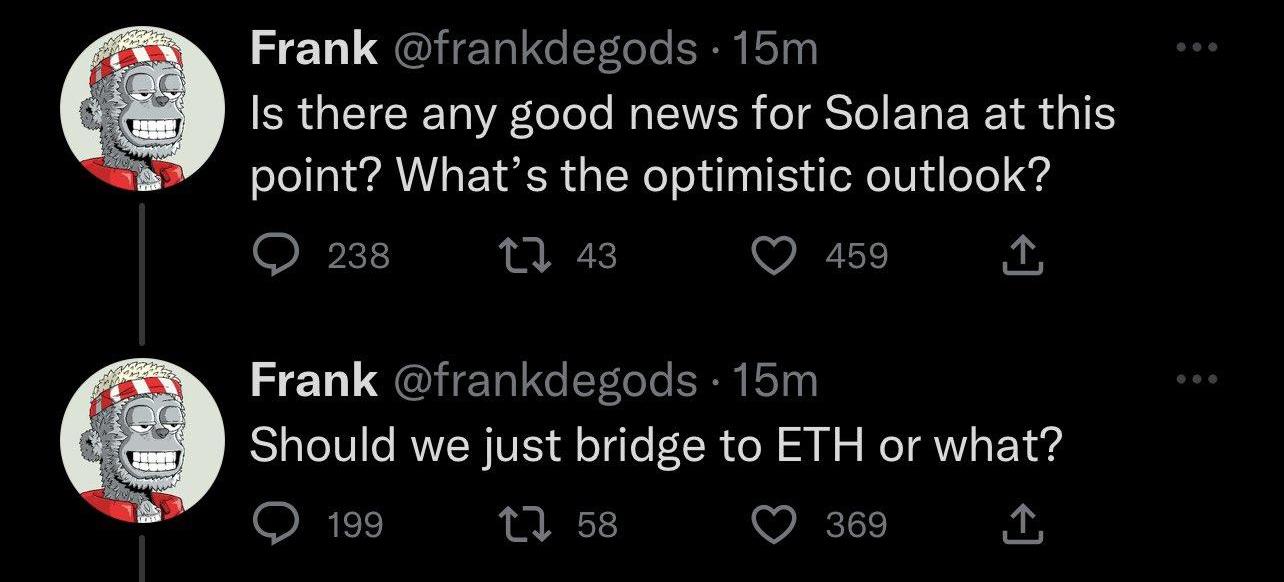Open the tweet text "Should we just bridge to ETH"
The width and height of the screenshot is (1284, 582).
pyautogui.click(x=653, y=445)
